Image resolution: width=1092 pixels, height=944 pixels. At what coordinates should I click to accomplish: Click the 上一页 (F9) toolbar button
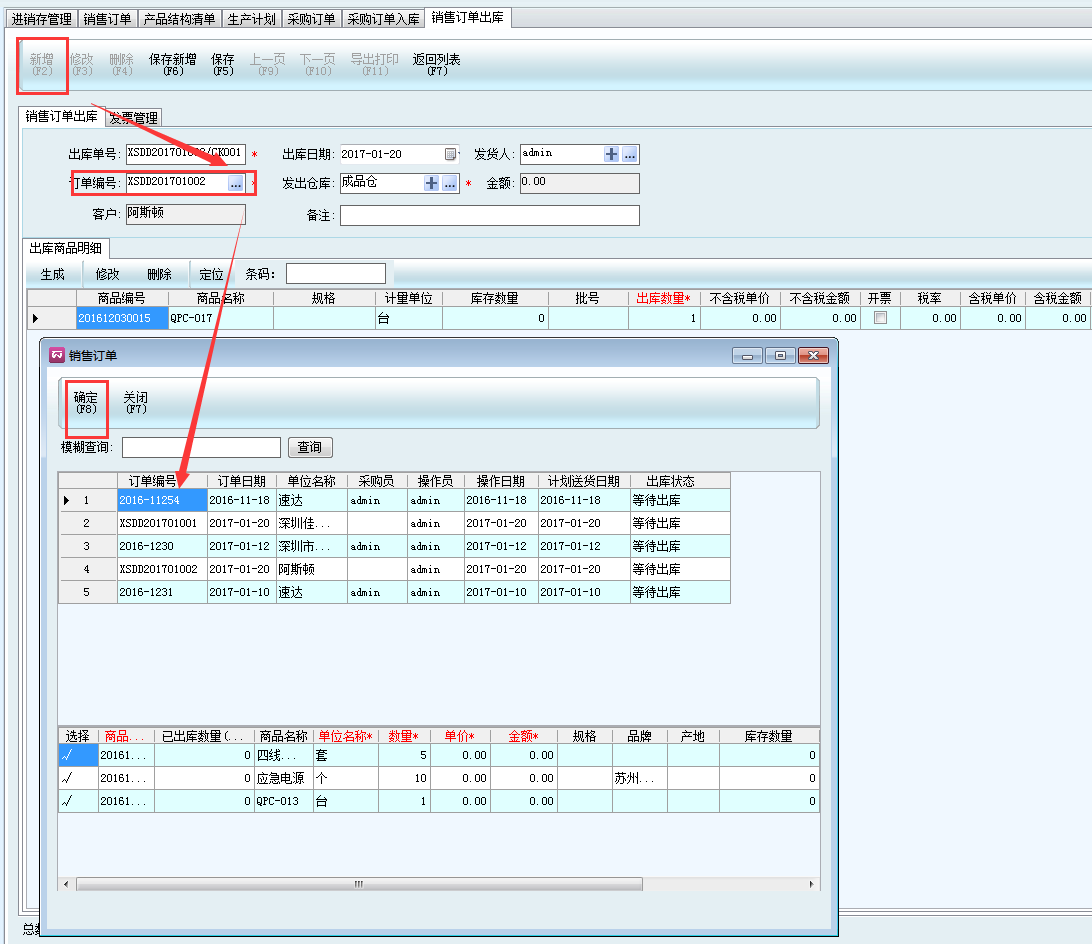click(268, 64)
